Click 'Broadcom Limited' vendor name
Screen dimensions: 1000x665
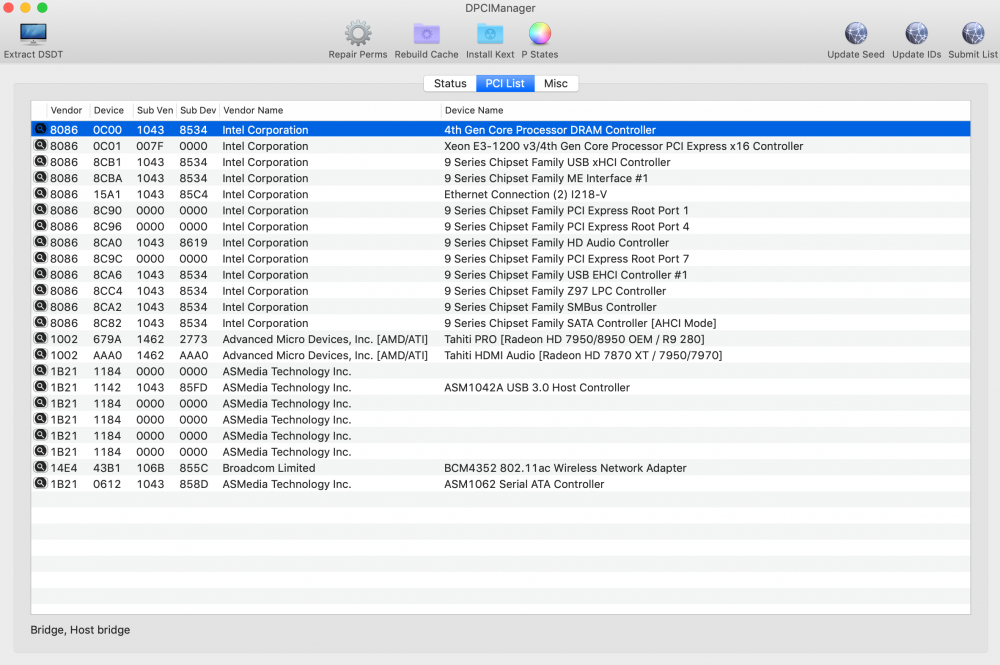pyautogui.click(x=268, y=468)
